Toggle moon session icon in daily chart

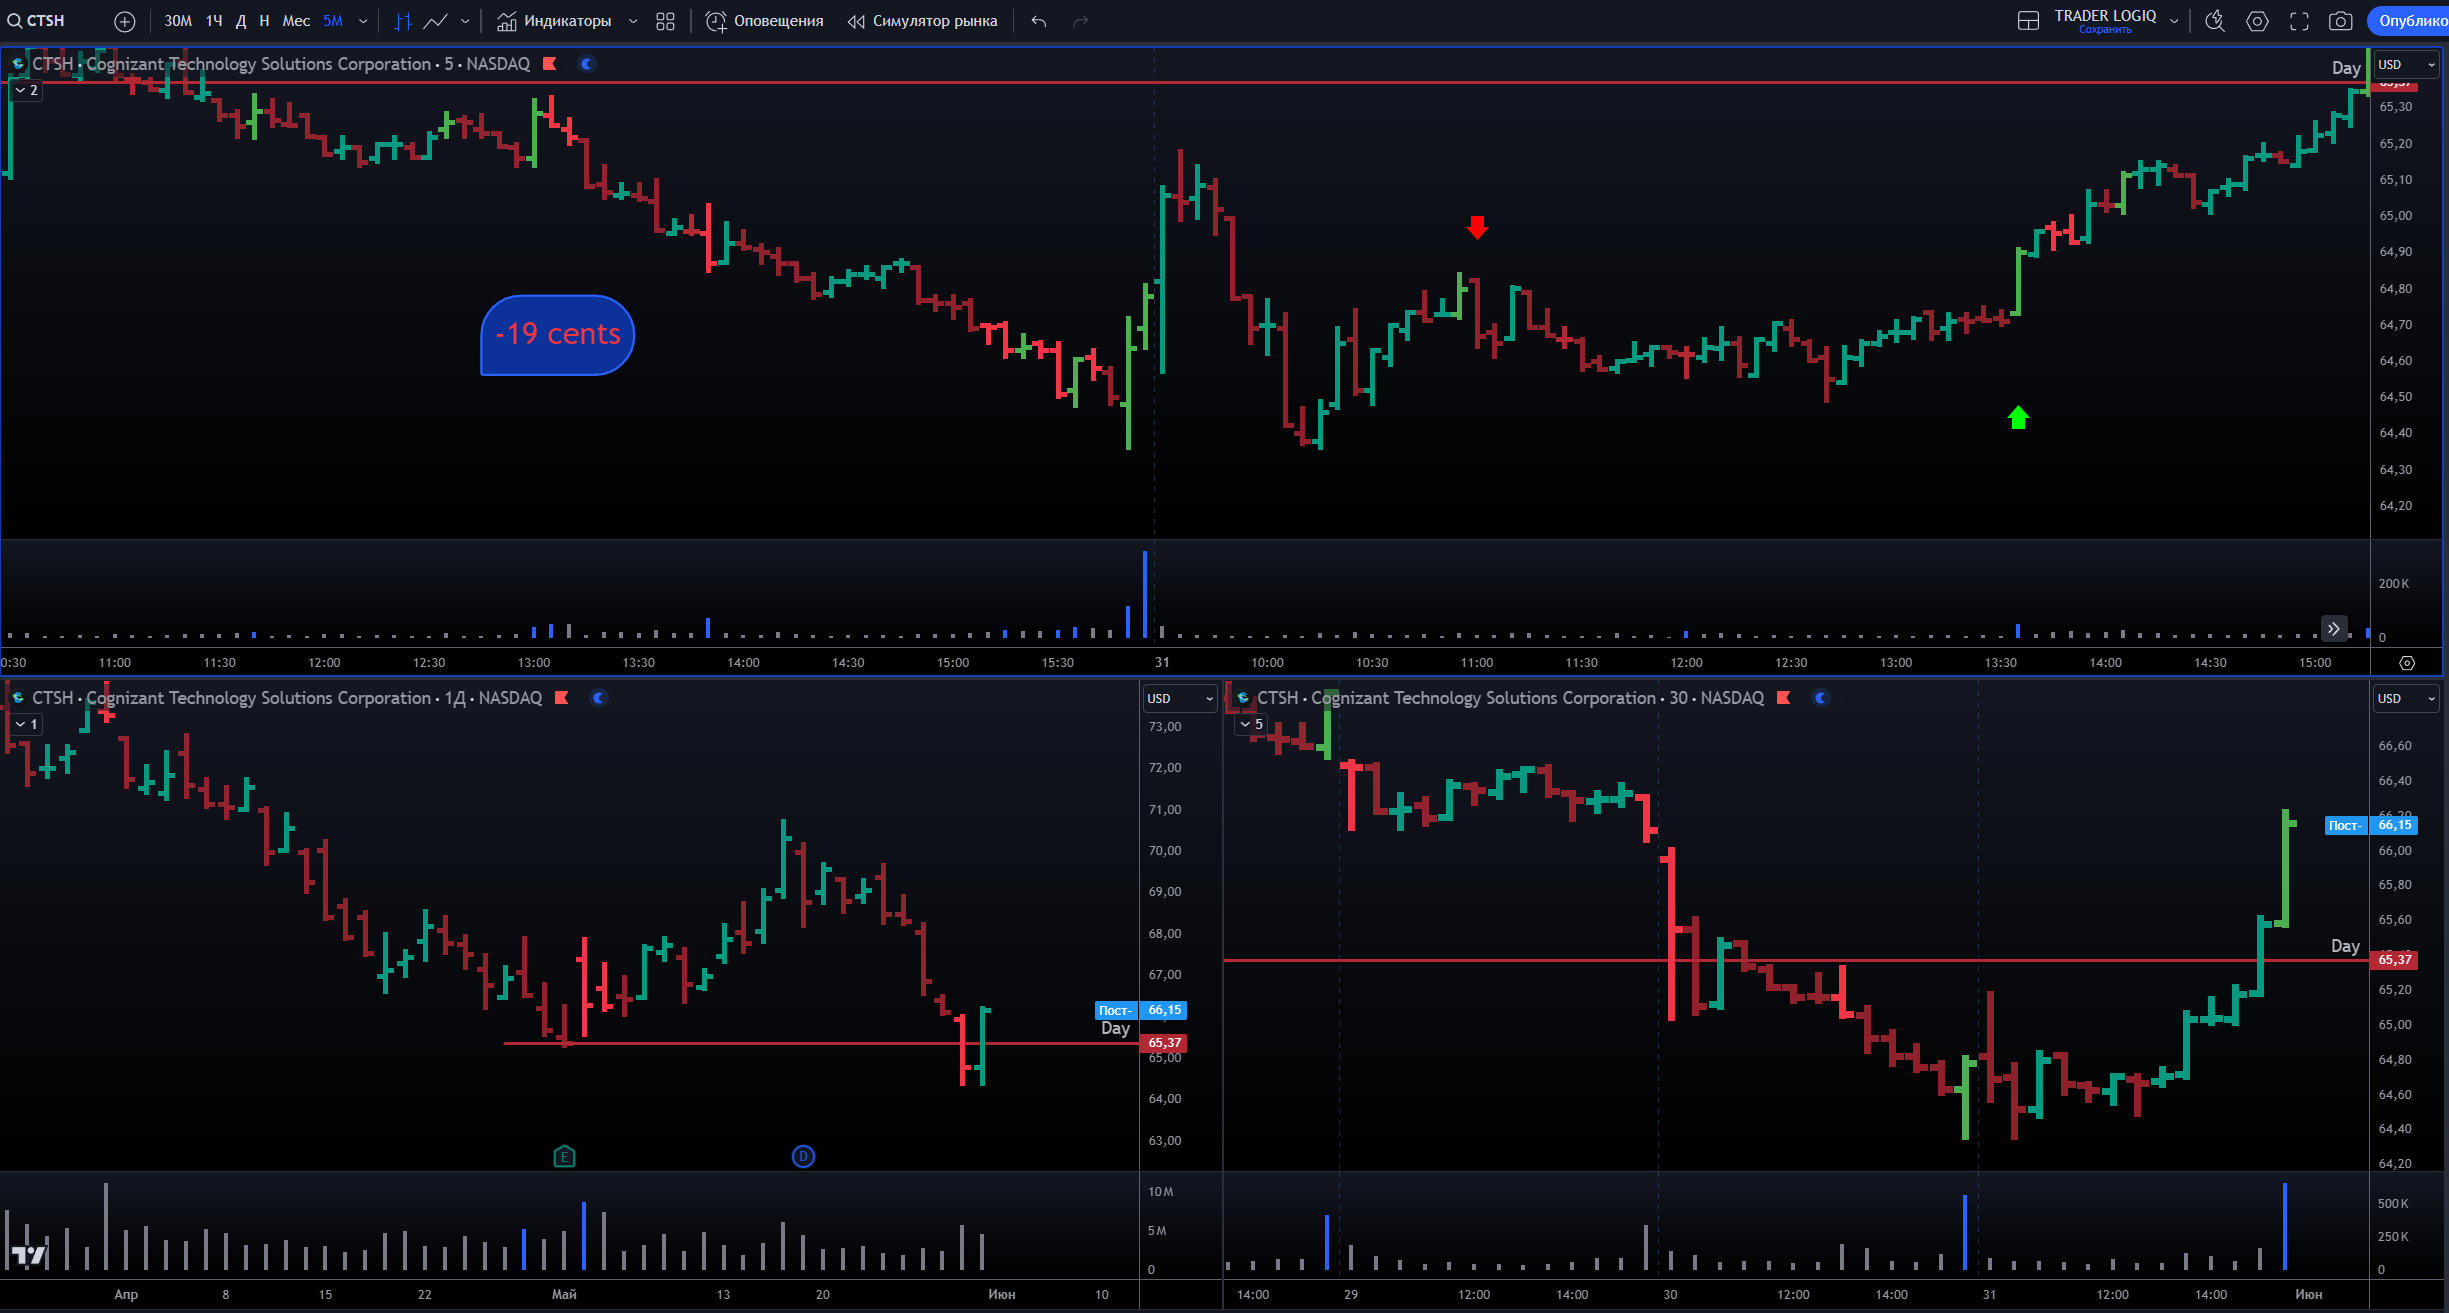tap(599, 698)
